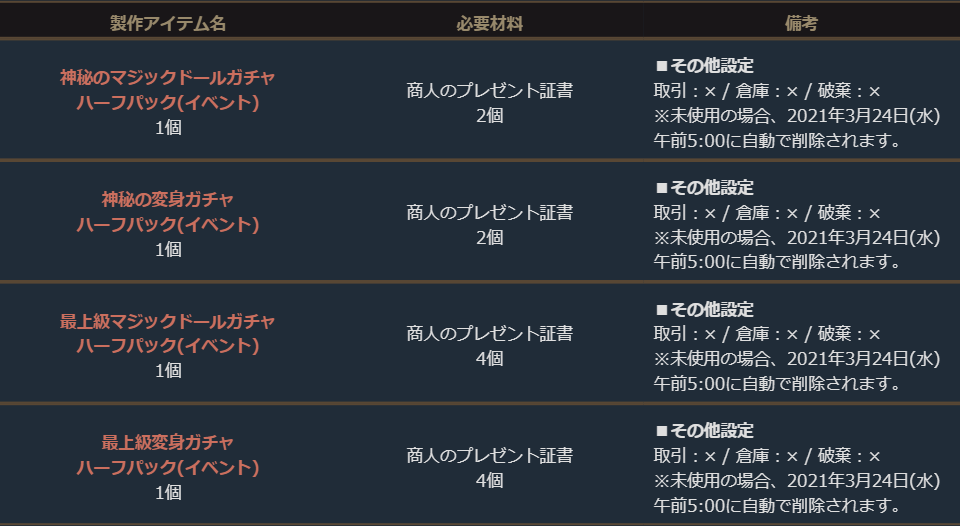Click the 取引/倉庫/破棄 settings line for 最上級マジックドールガチャ
The image size is (960, 526).
pyautogui.click(x=767, y=334)
